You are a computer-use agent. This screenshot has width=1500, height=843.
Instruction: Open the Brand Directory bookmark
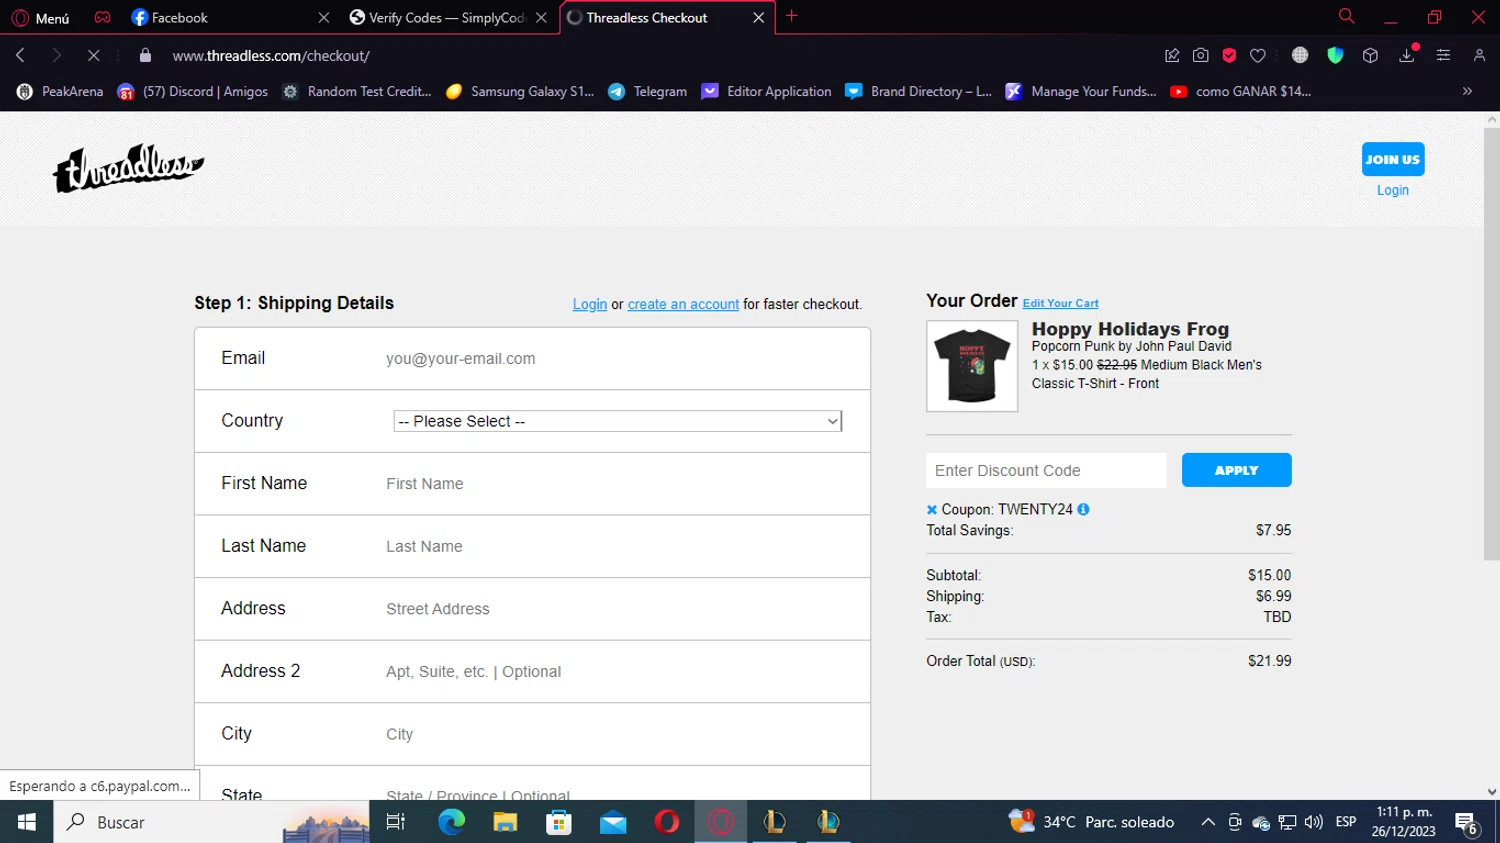point(919,91)
